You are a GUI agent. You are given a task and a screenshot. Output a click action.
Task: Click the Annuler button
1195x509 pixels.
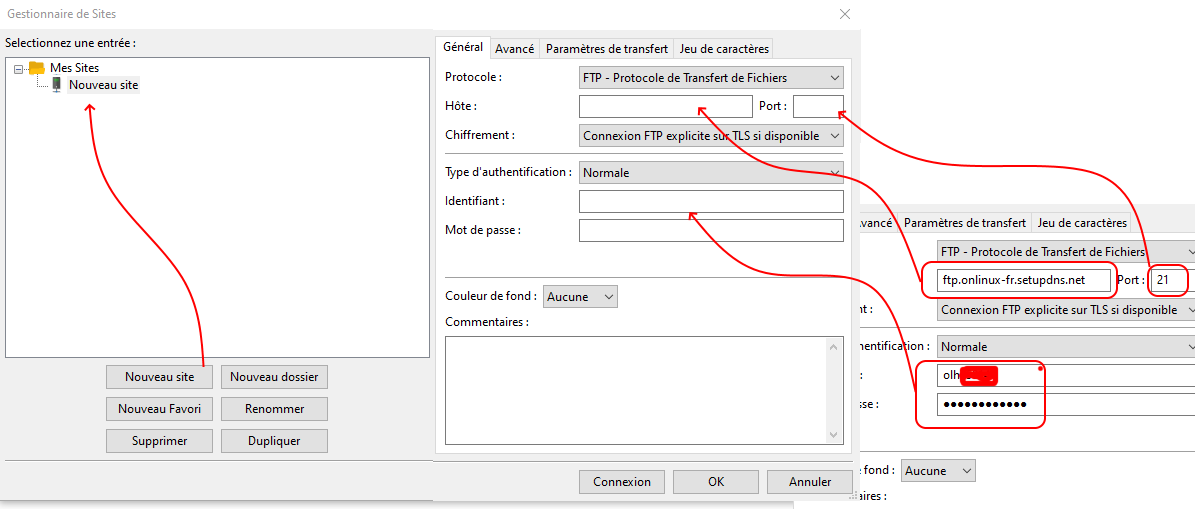(x=809, y=482)
